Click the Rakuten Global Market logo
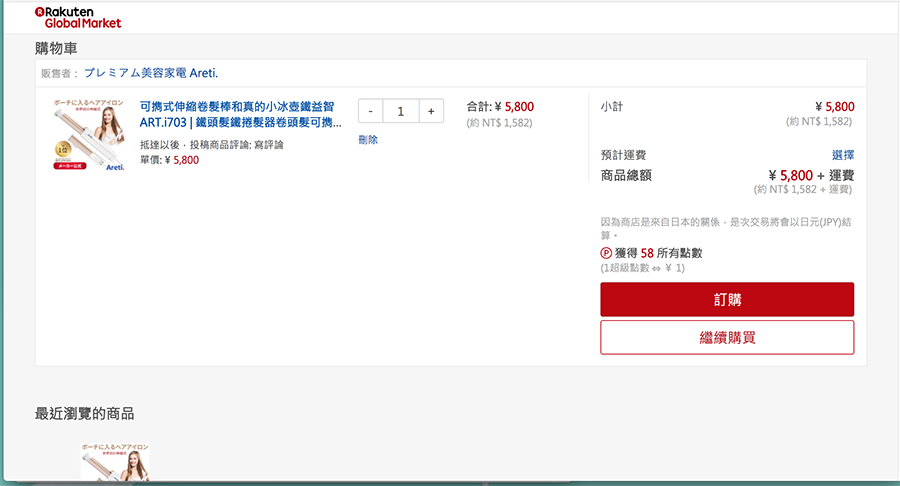This screenshot has width=900, height=486. [78, 16]
